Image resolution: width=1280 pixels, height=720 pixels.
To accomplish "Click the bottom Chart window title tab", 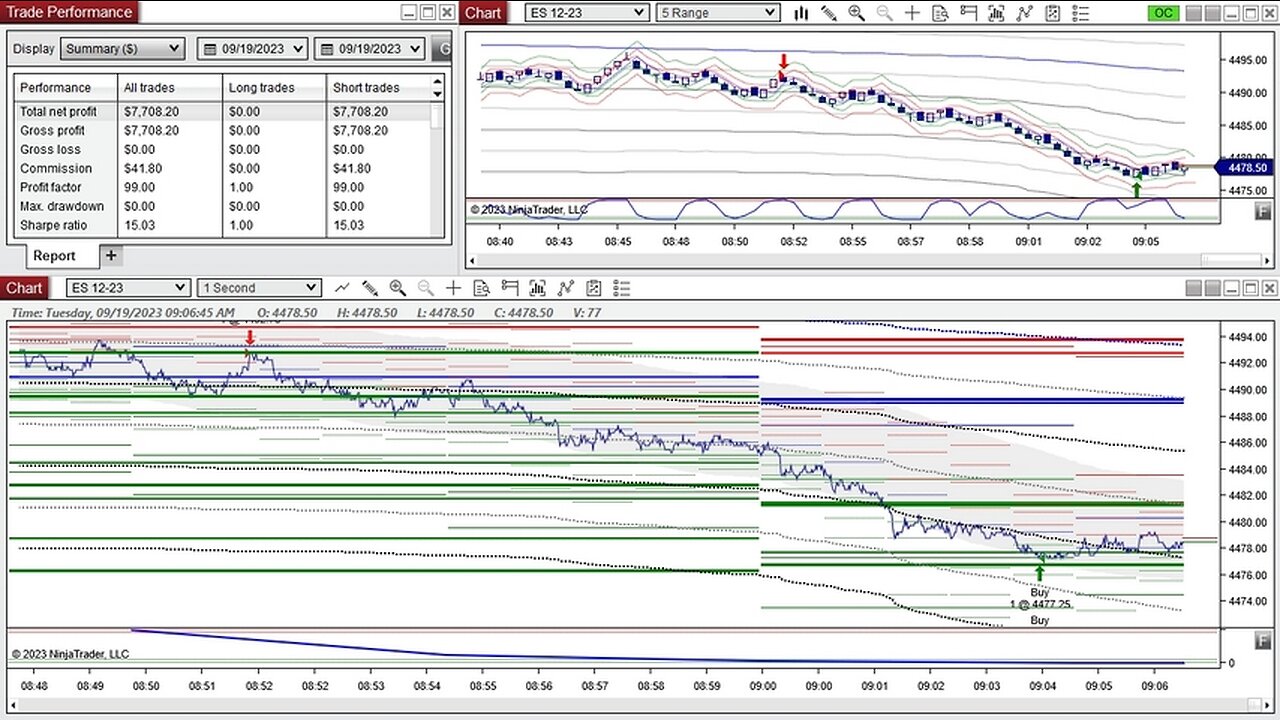I will point(24,288).
